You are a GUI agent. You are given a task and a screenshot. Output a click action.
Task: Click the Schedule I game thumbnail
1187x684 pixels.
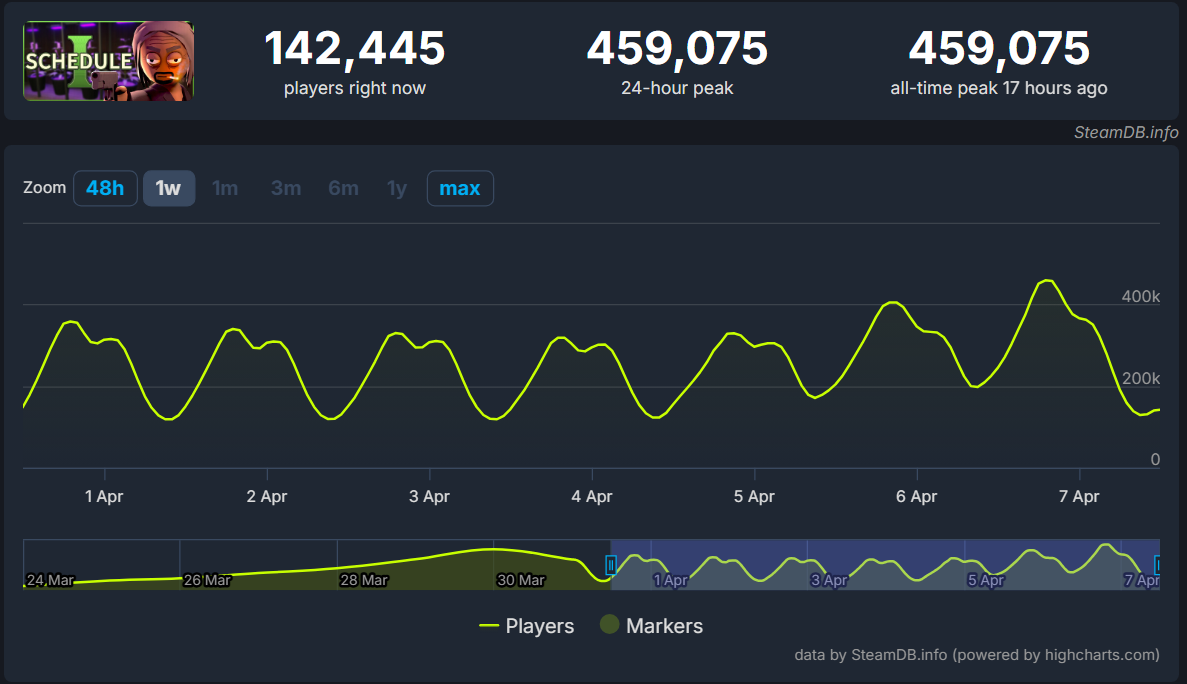point(108,61)
